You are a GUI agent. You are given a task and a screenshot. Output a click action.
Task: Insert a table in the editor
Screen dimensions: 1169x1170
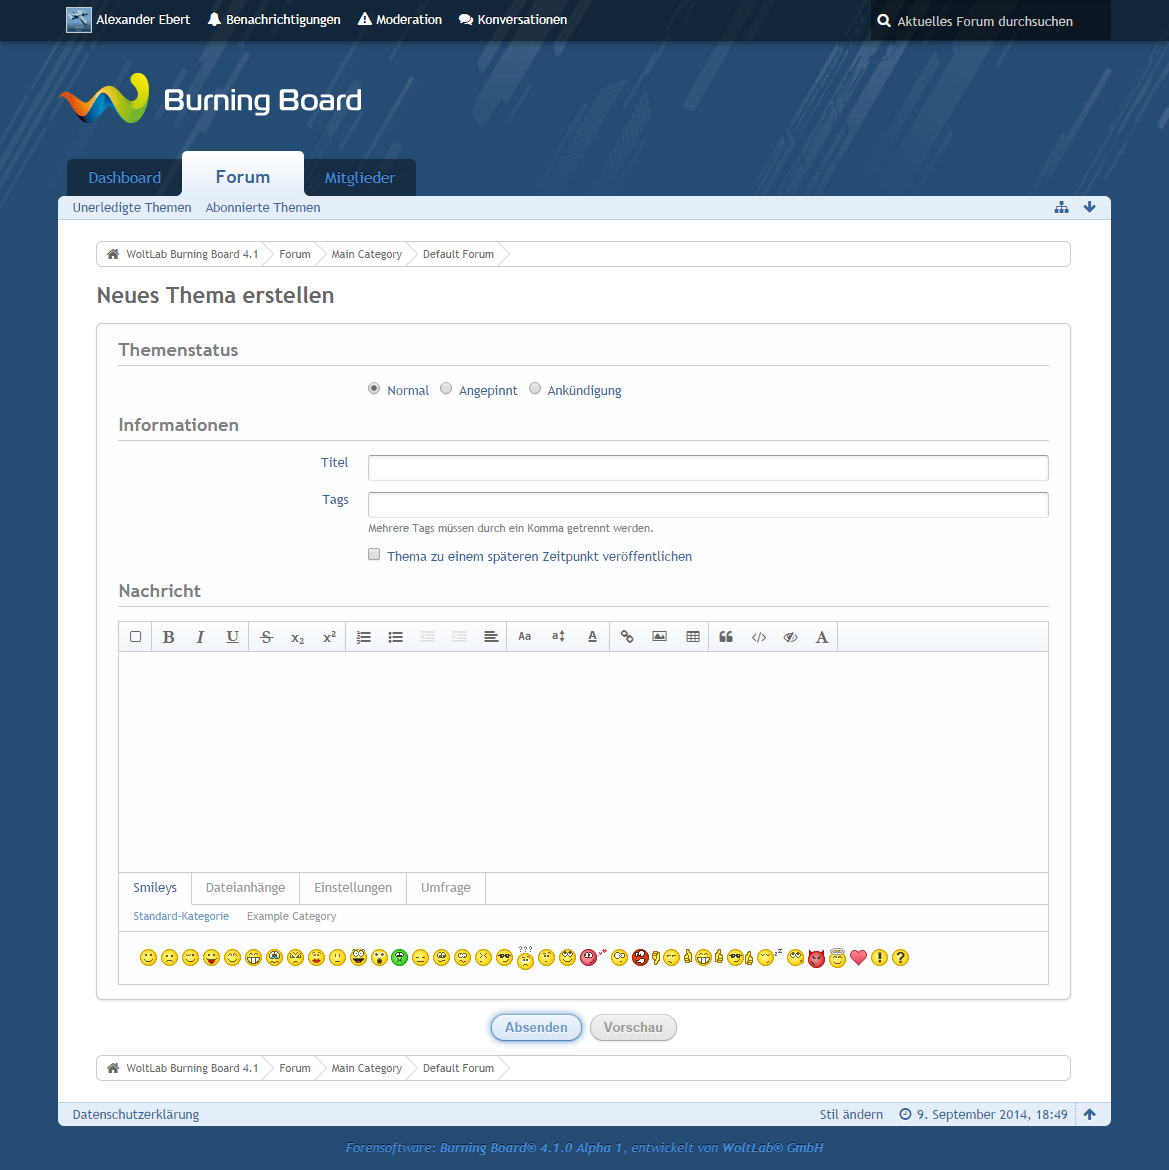[x=693, y=637]
